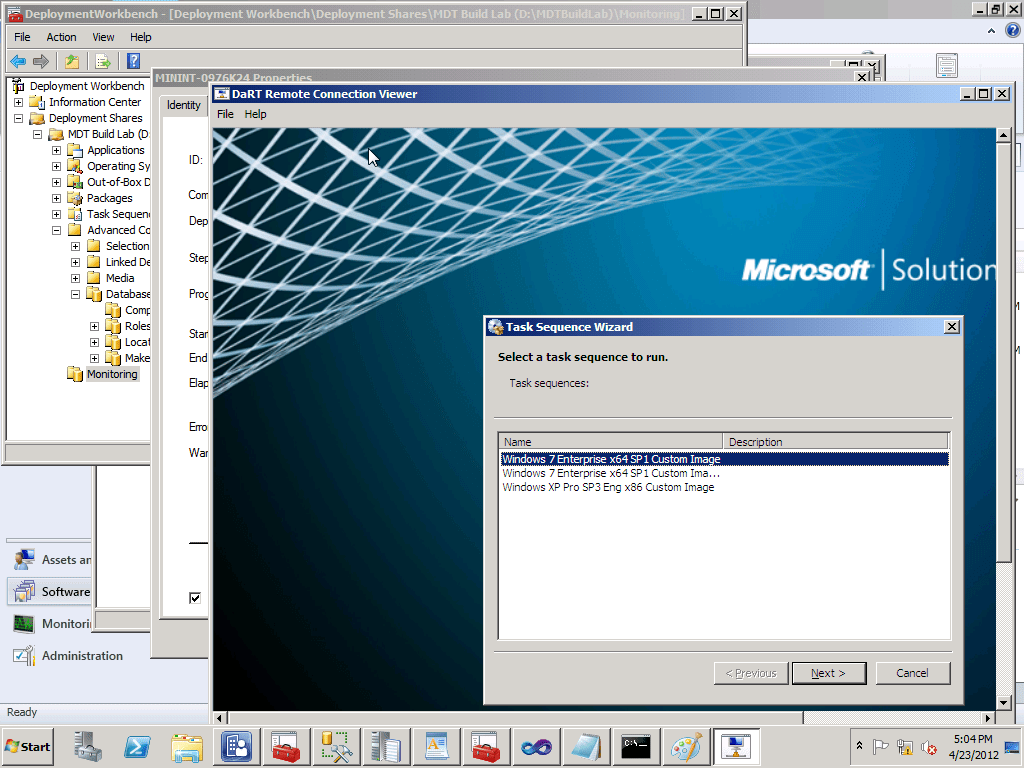Click the back arrow navigation icon
The width and height of the screenshot is (1024, 768).
click(x=19, y=61)
